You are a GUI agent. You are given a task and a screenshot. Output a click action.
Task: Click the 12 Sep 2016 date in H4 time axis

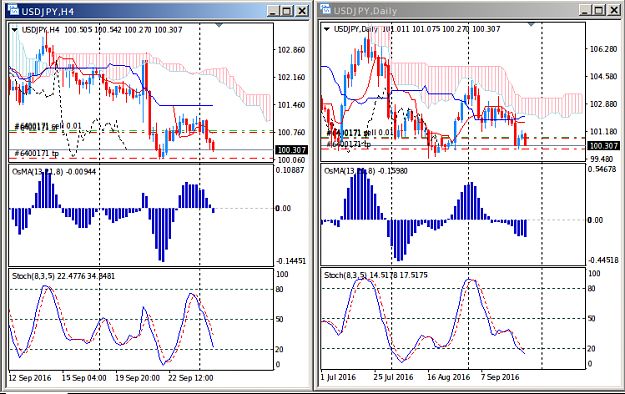[x=30, y=378]
